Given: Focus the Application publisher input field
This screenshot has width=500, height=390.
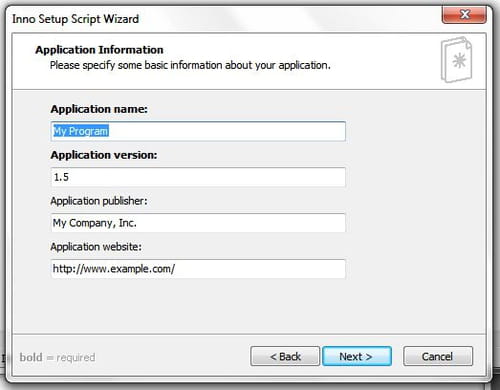Looking at the screenshot, I should pyautogui.click(x=198, y=223).
